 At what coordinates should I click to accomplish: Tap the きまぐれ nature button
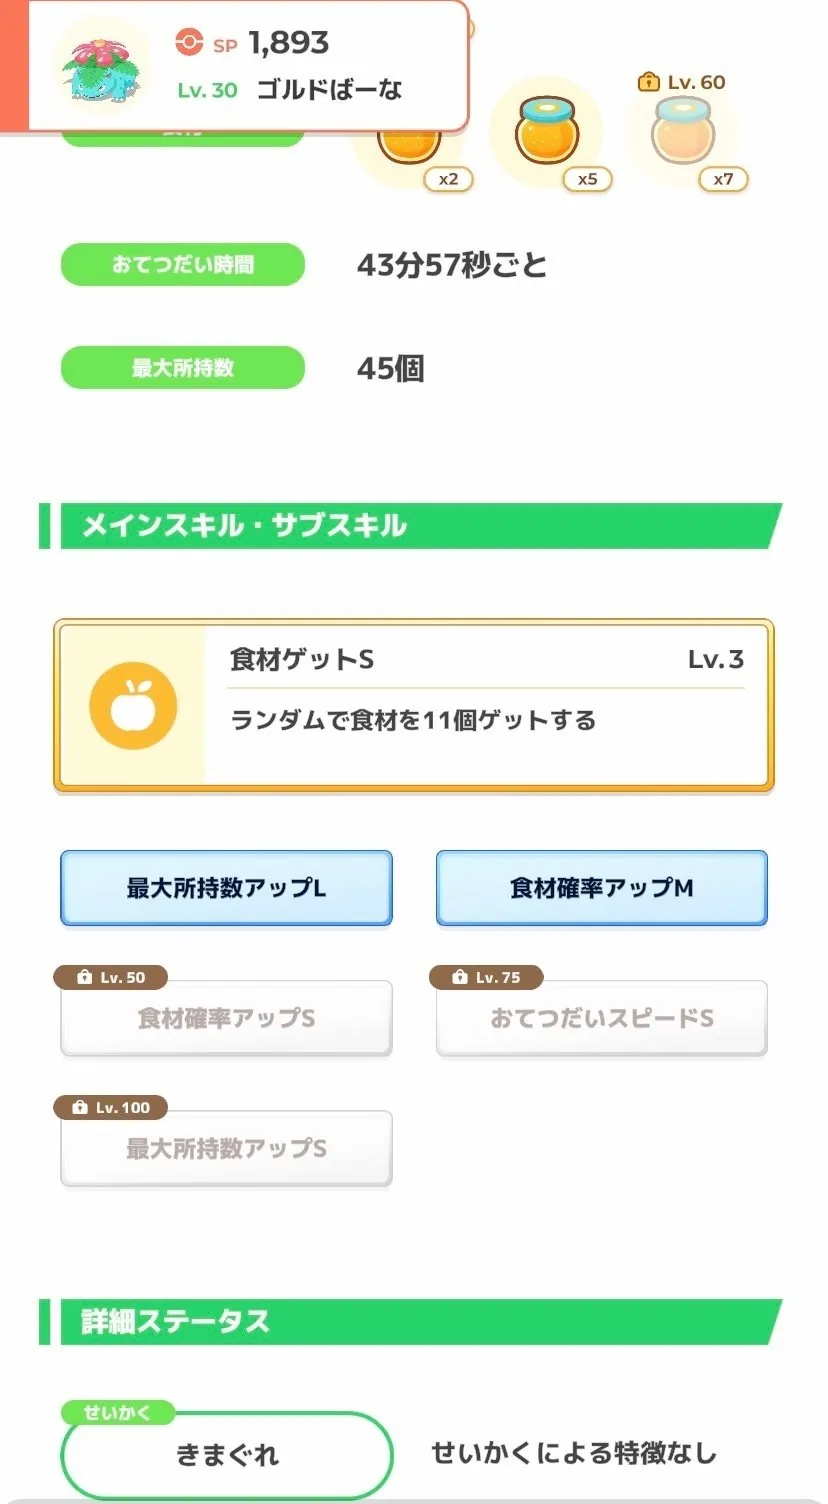[x=227, y=1455]
